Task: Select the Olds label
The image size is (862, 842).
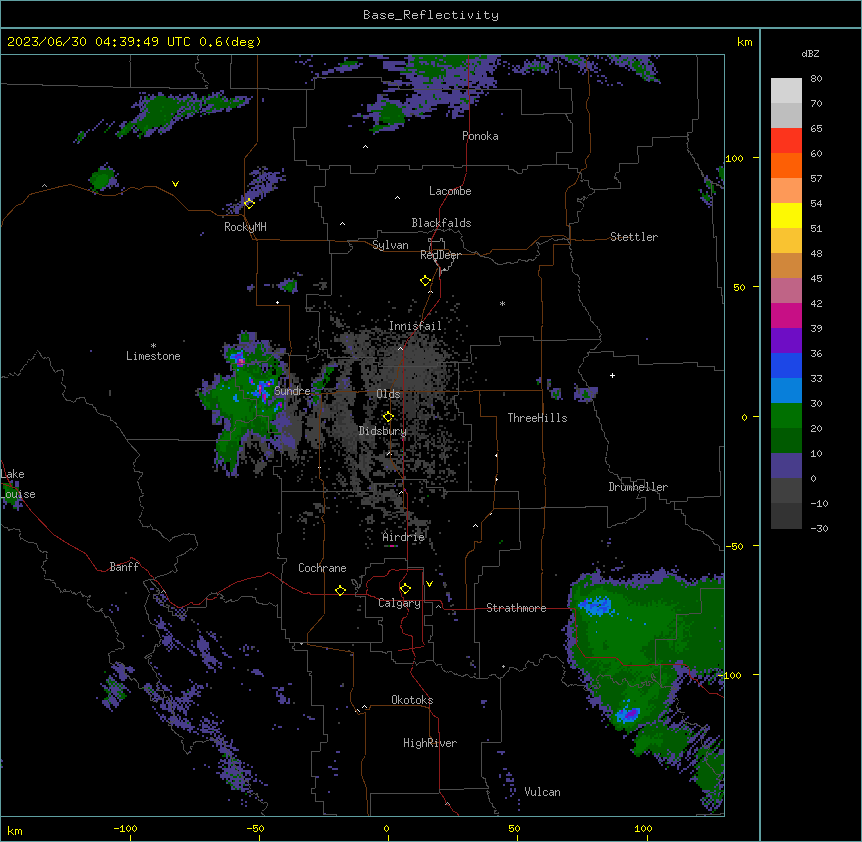Action: (388, 394)
